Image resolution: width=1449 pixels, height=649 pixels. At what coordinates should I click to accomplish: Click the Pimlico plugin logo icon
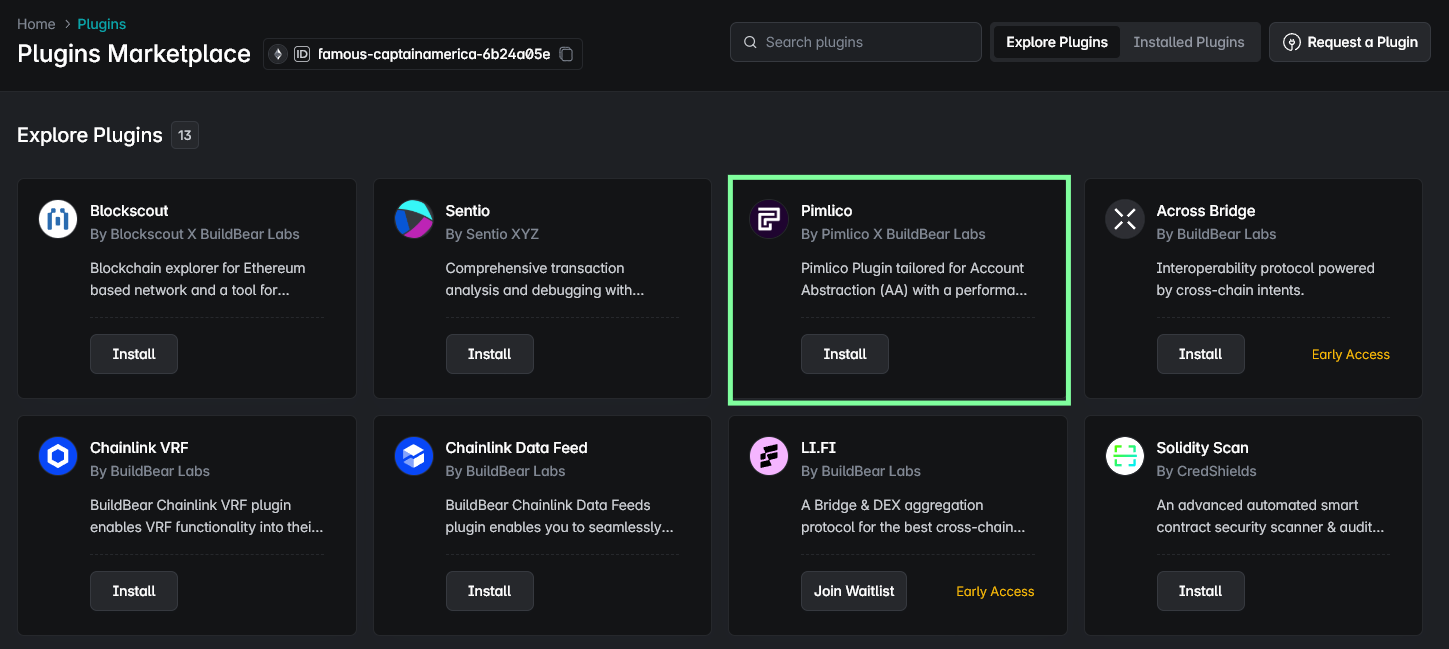768,219
